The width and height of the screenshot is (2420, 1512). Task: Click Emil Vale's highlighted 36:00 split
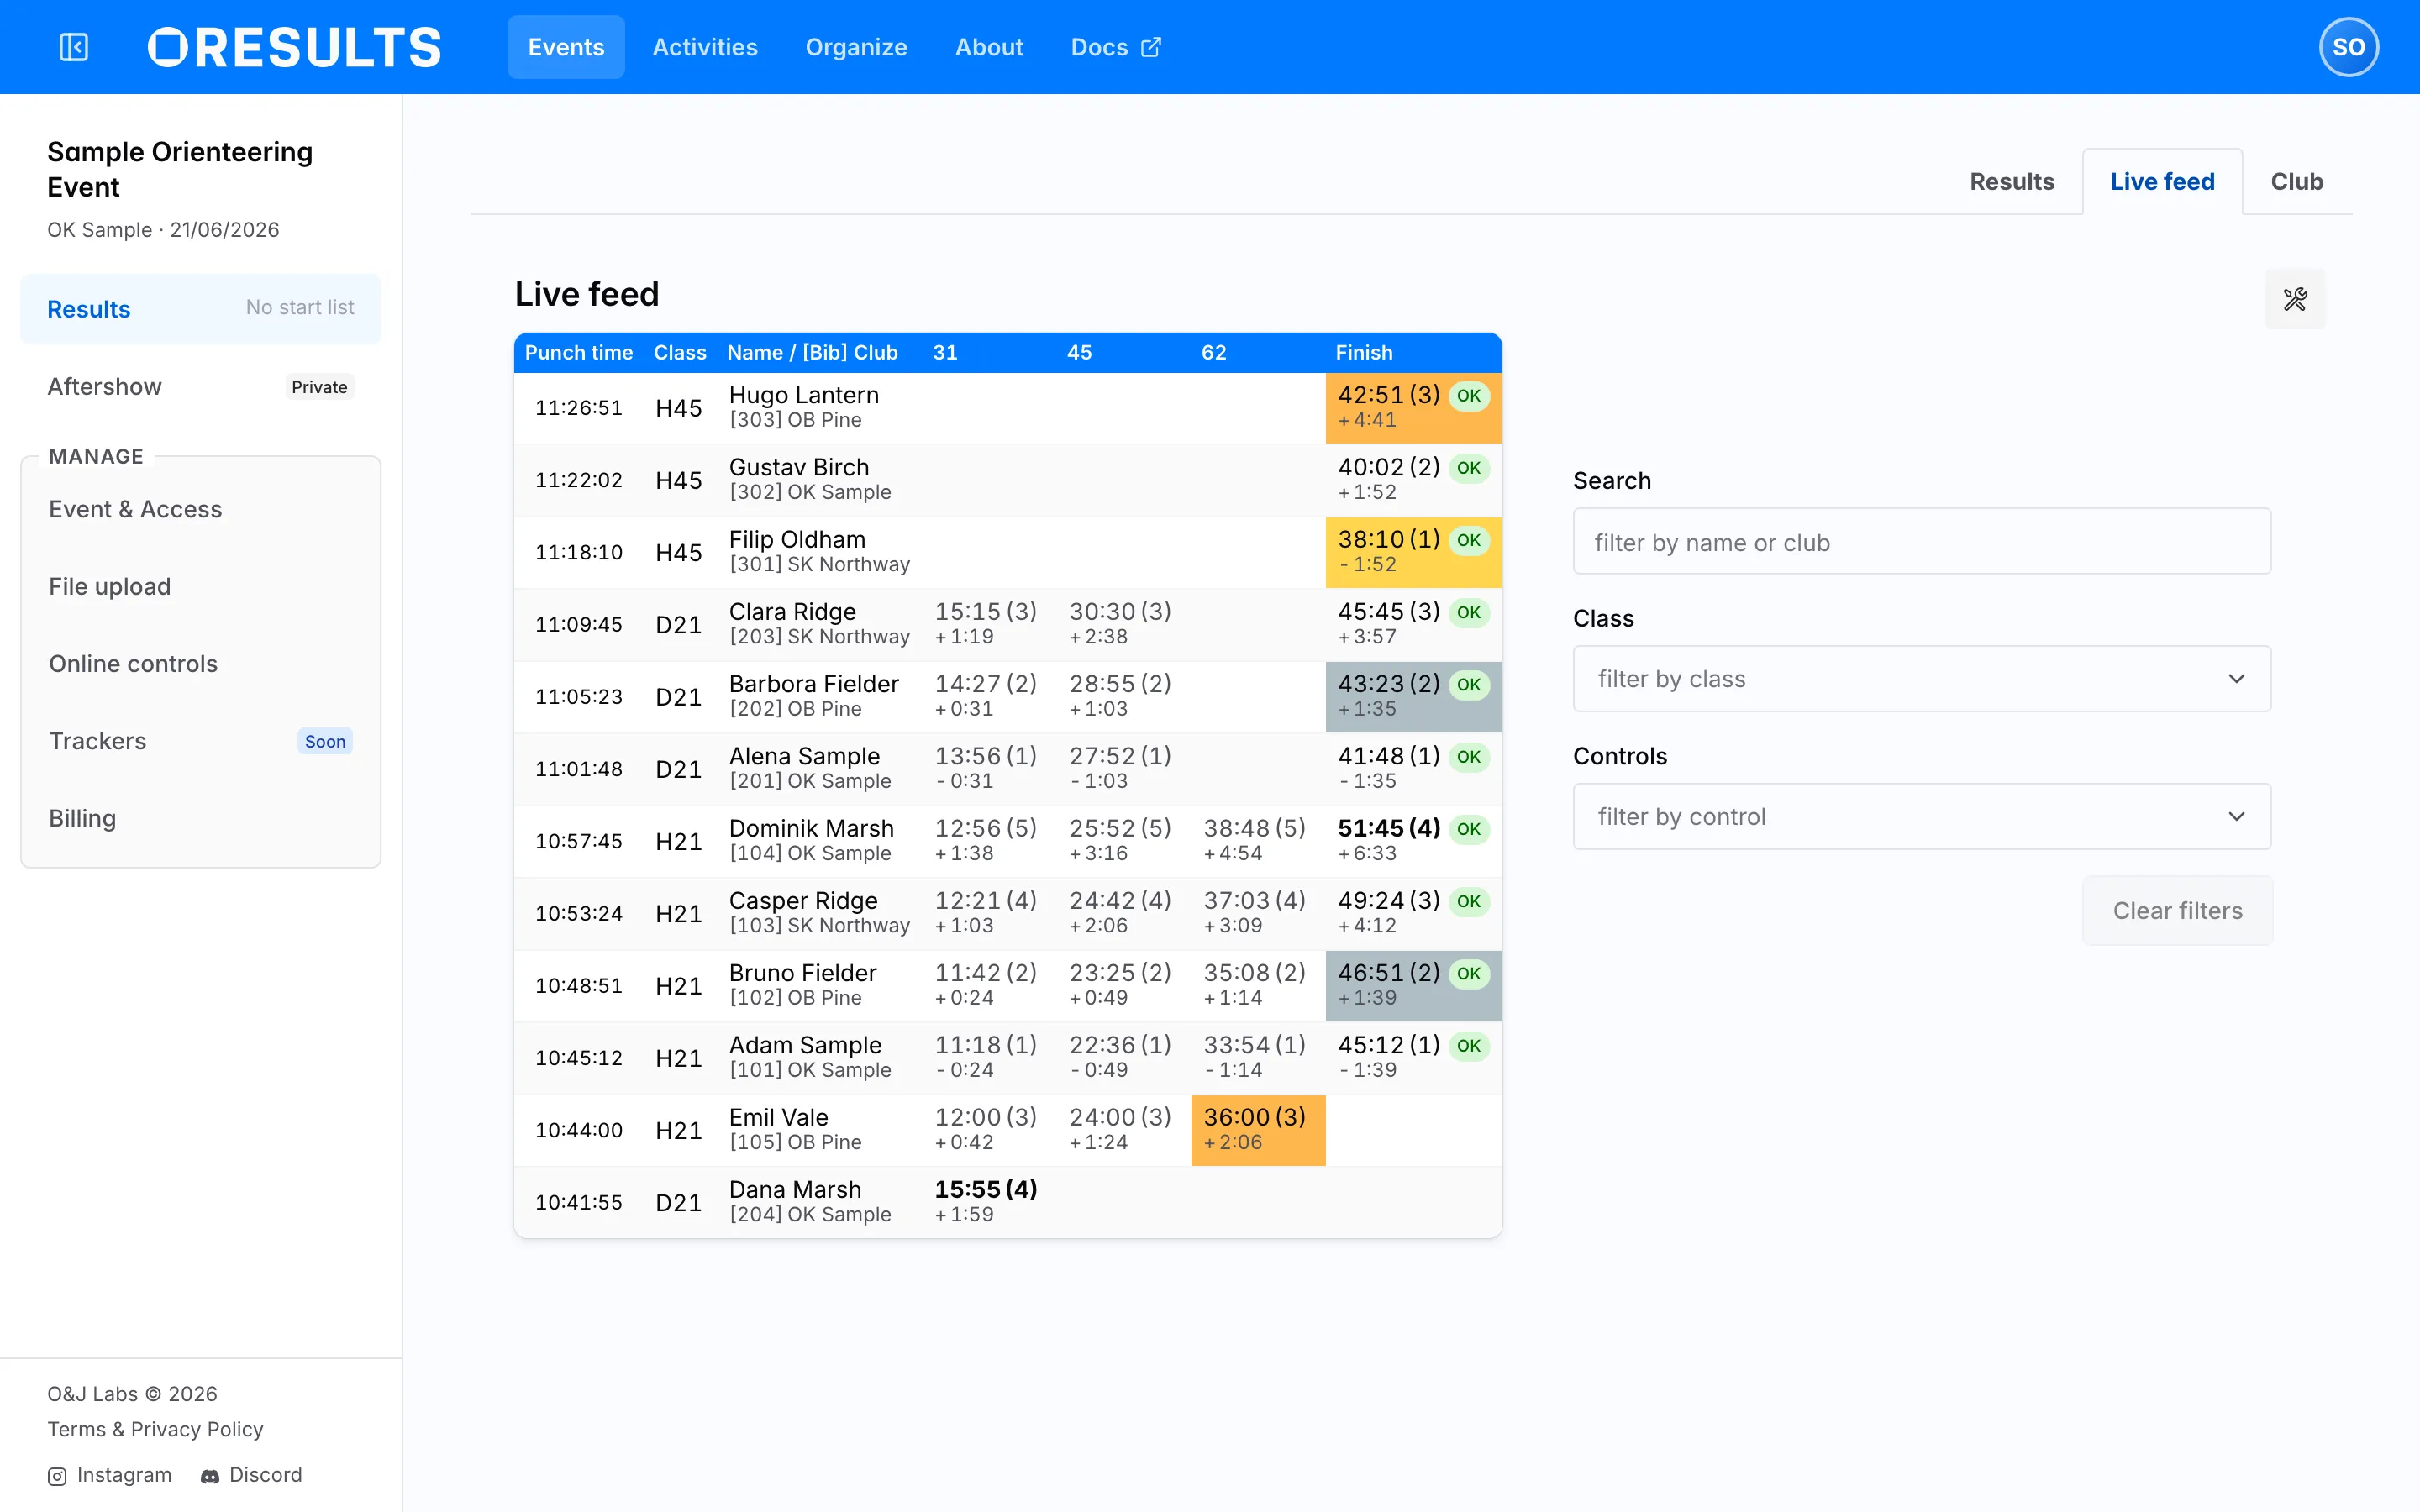(x=1257, y=1130)
